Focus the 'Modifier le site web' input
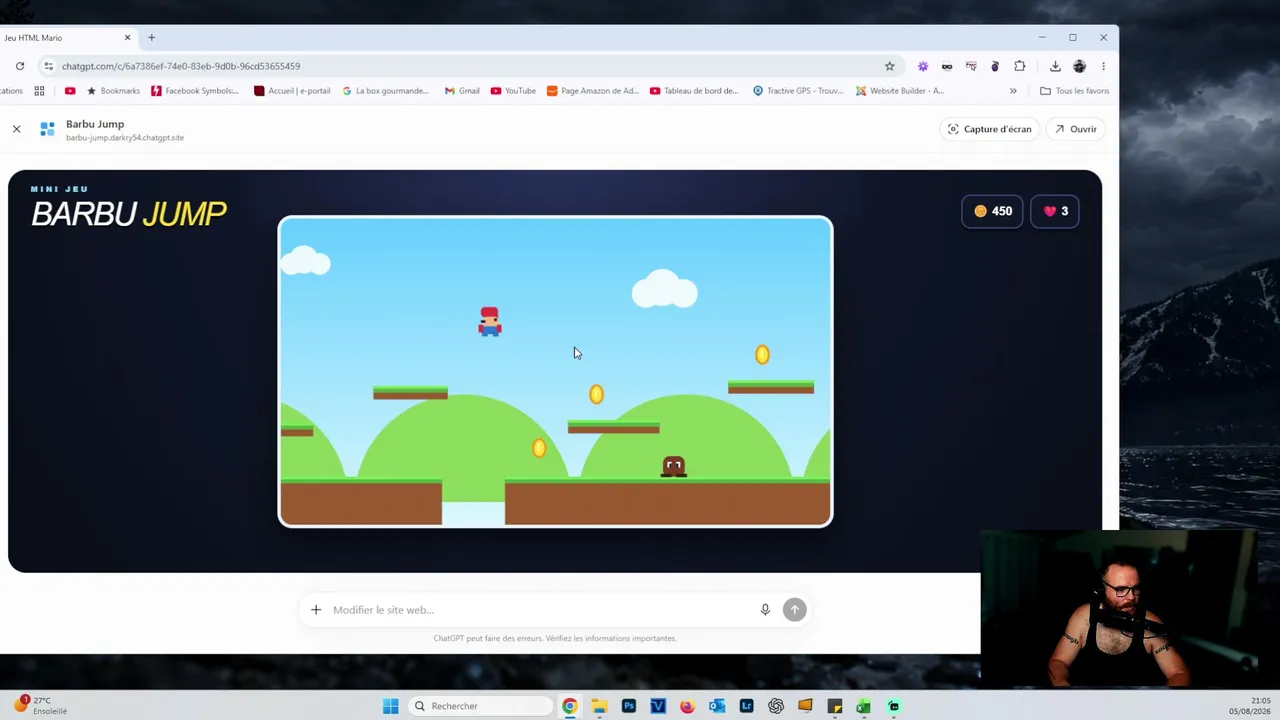This screenshot has width=1280, height=720. [540, 610]
